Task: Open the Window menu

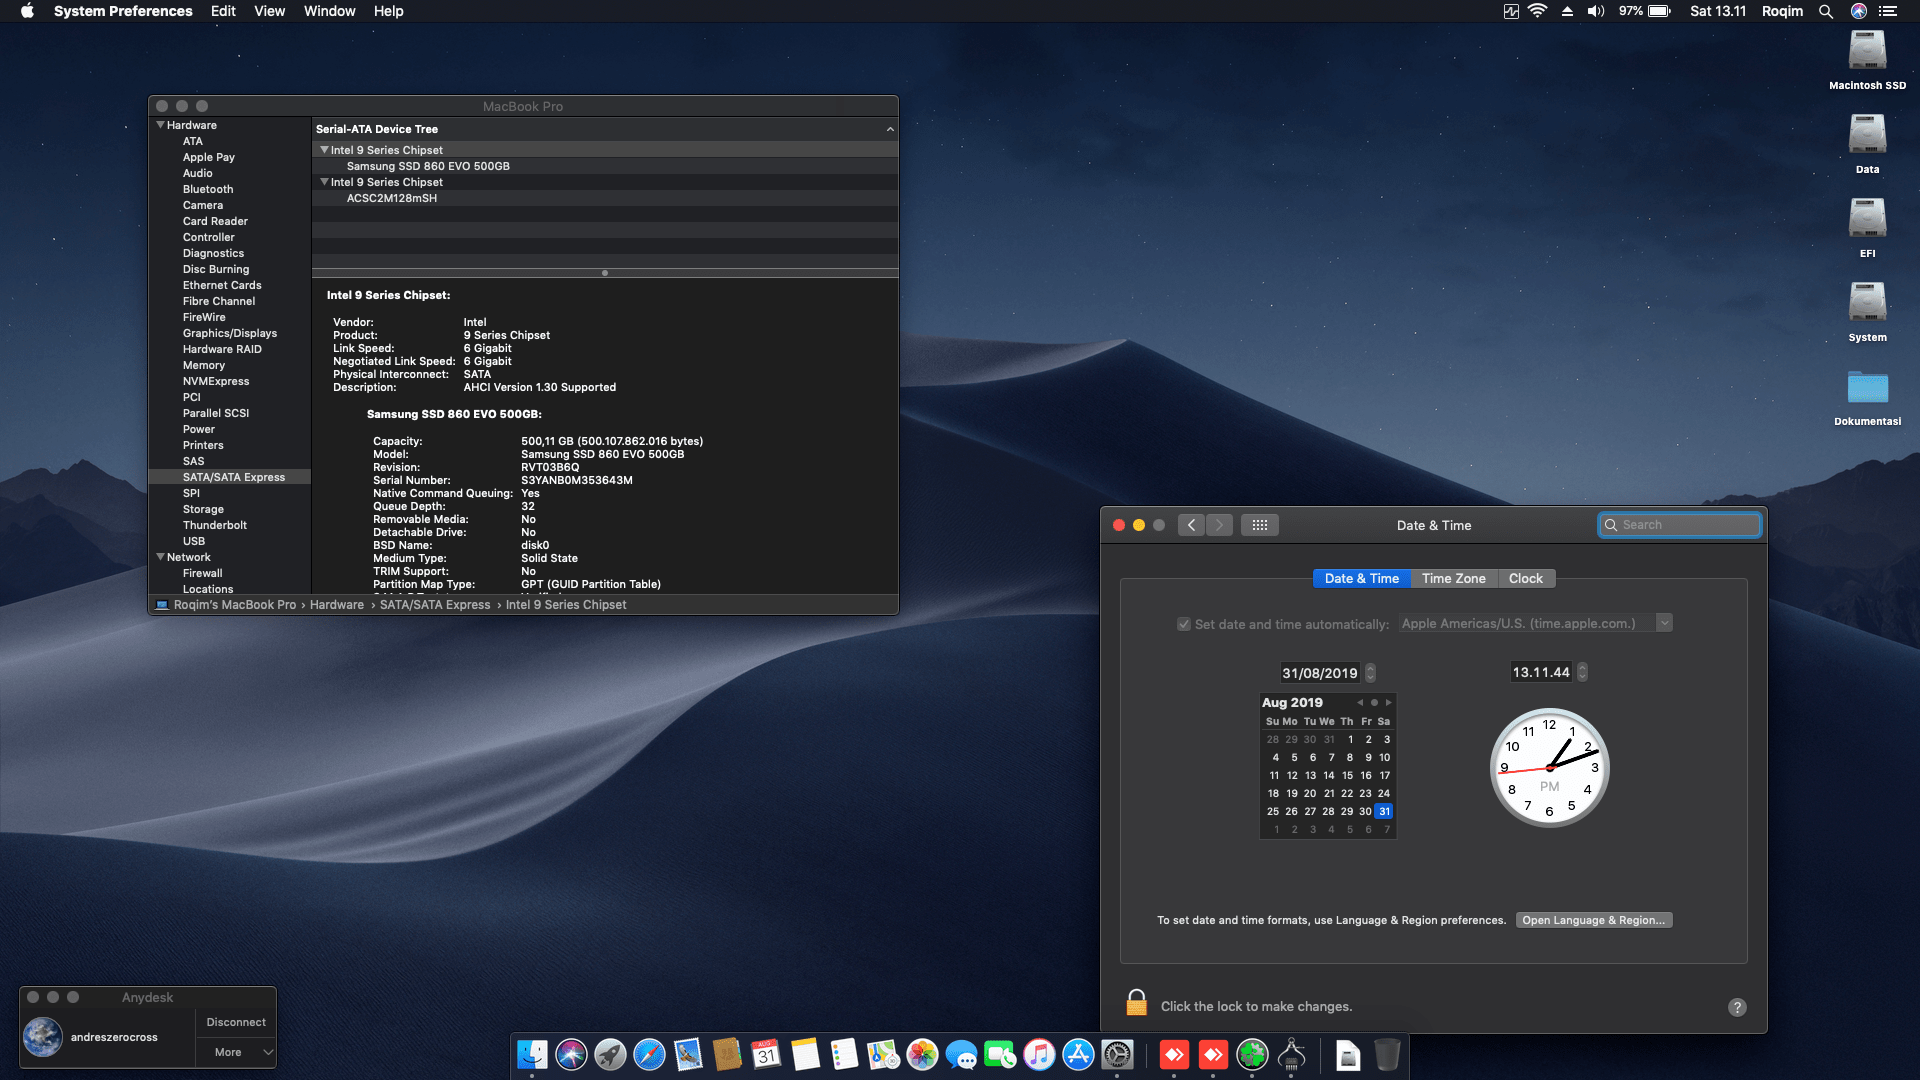Action: pyautogui.click(x=329, y=11)
